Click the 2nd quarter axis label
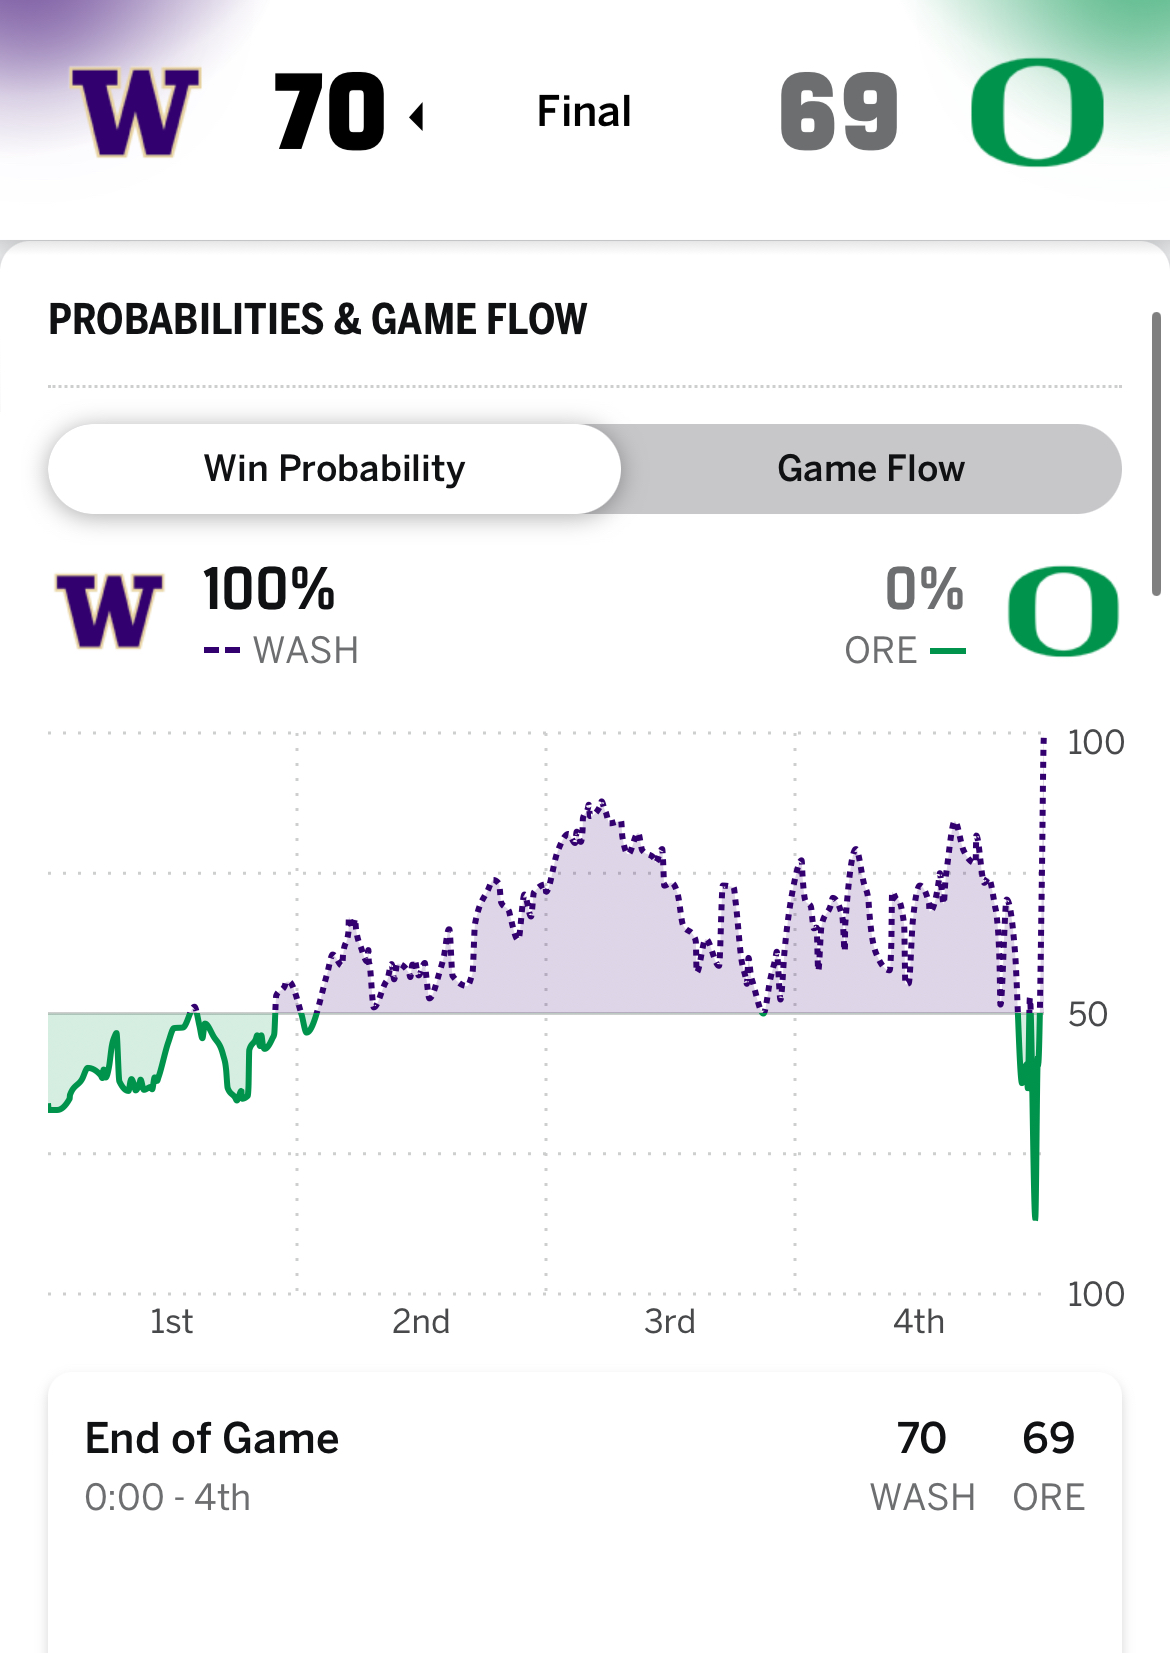1170x1653 pixels. 420,1322
